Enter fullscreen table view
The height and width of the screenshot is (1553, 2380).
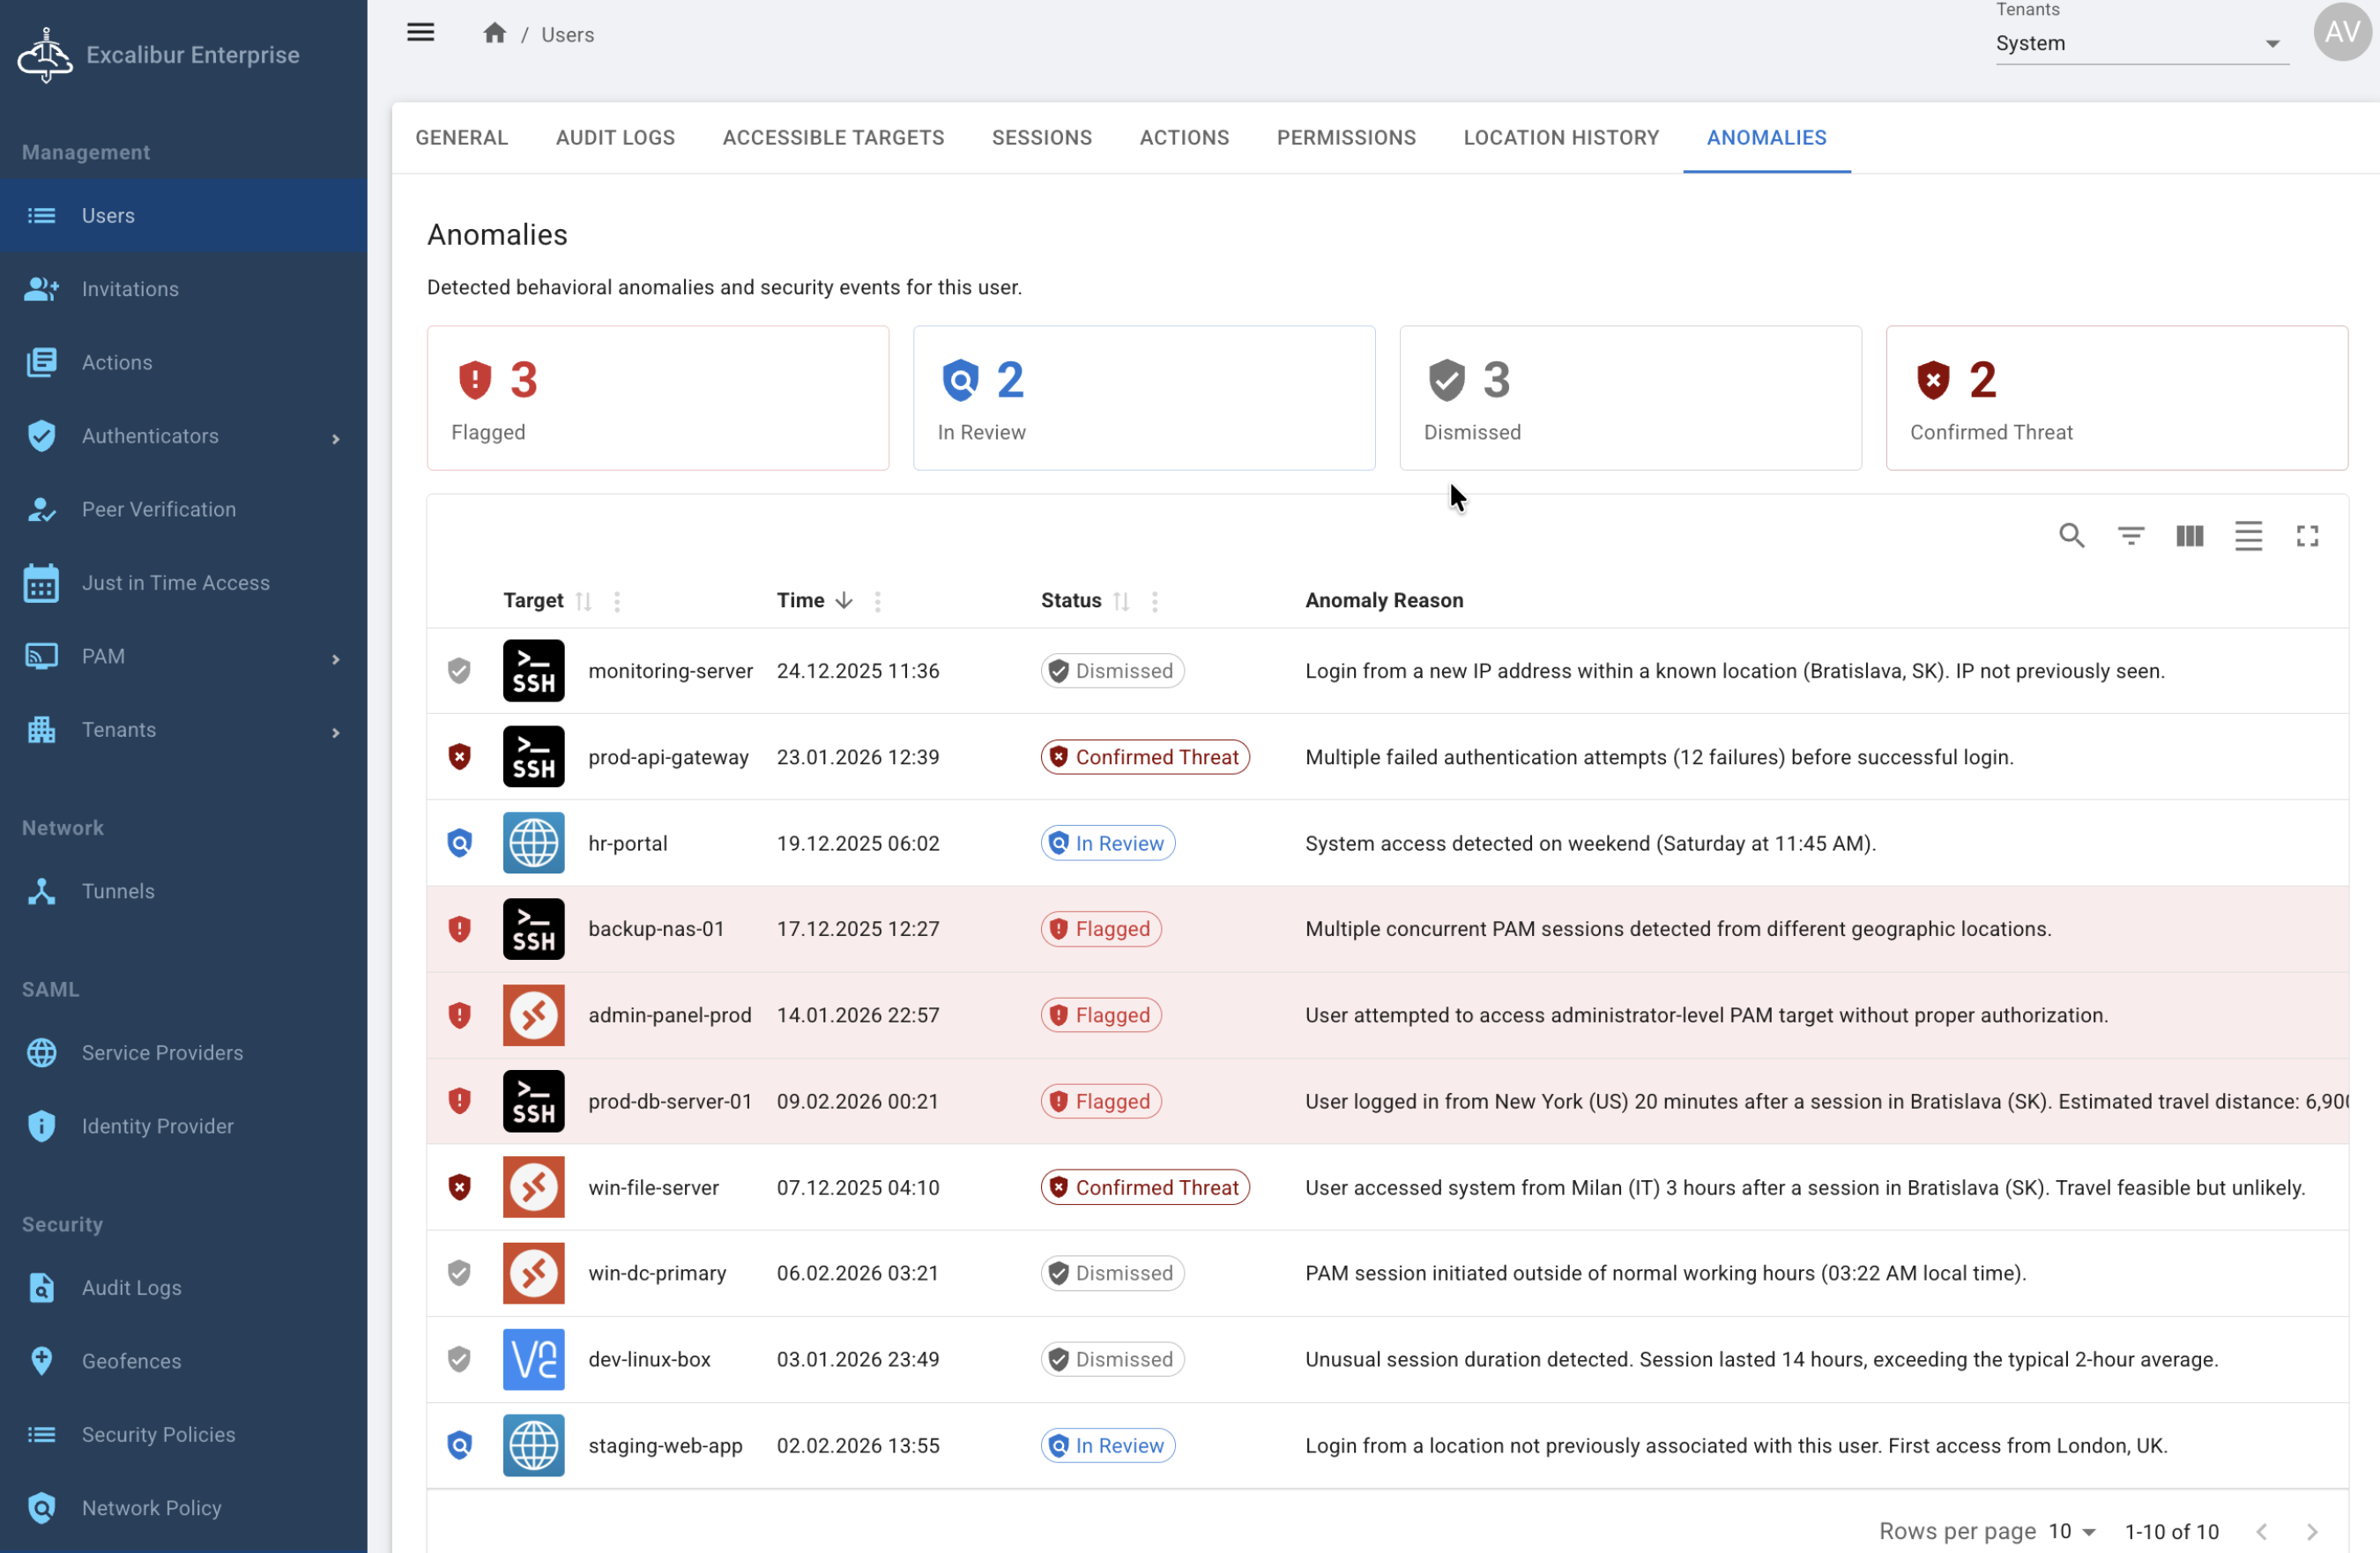(2307, 536)
